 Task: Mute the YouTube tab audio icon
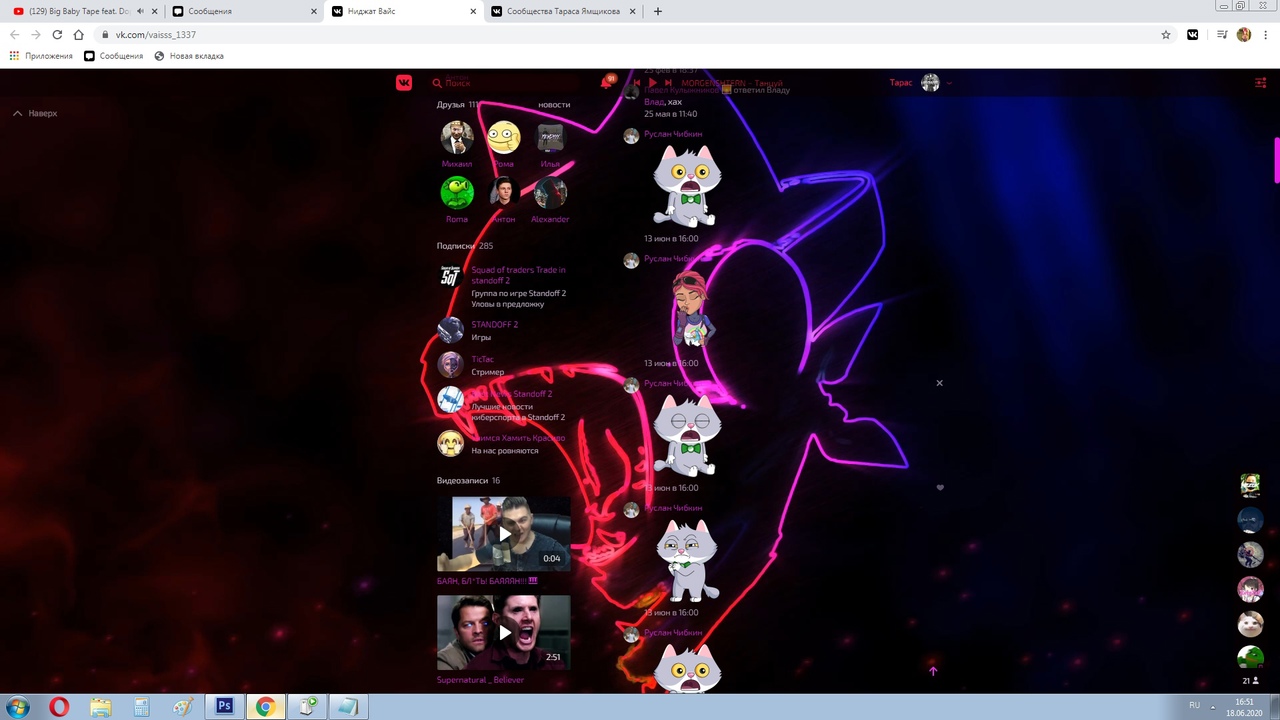[x=140, y=11]
